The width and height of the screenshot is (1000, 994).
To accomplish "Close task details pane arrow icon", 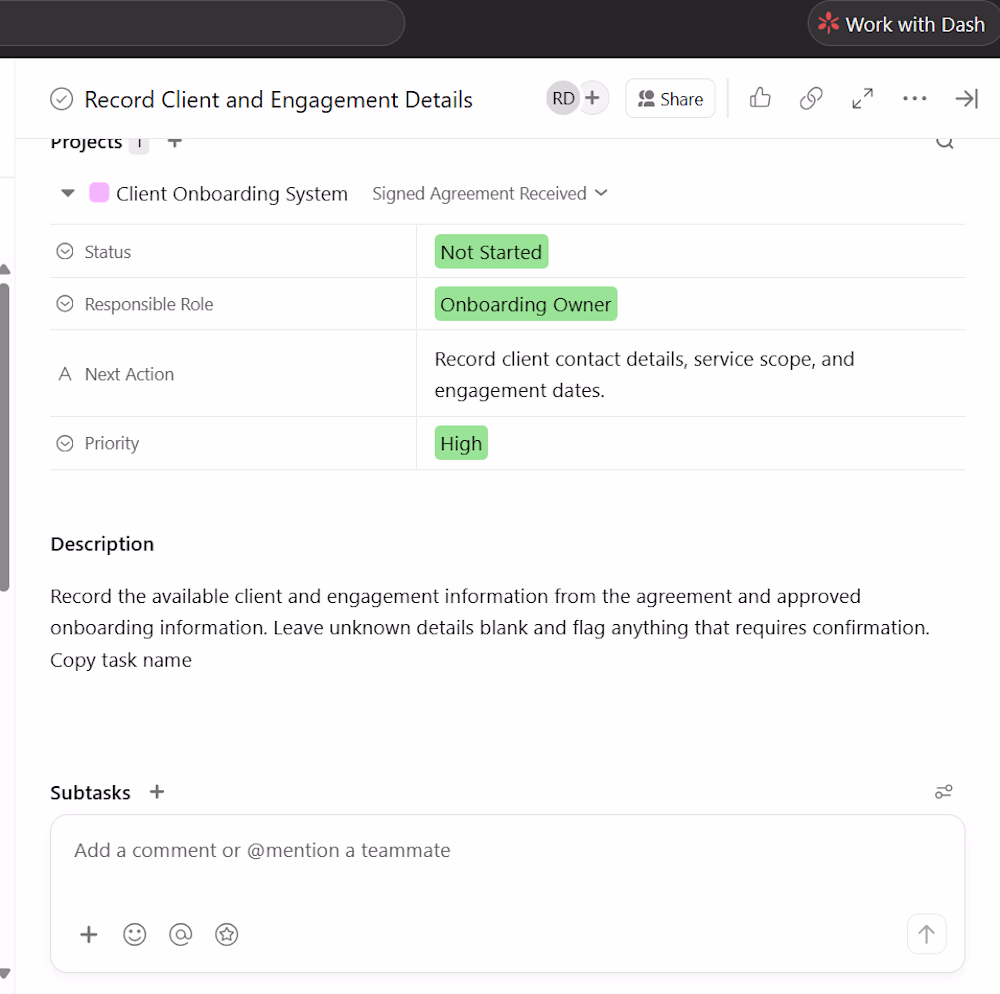I will pyautogui.click(x=966, y=98).
